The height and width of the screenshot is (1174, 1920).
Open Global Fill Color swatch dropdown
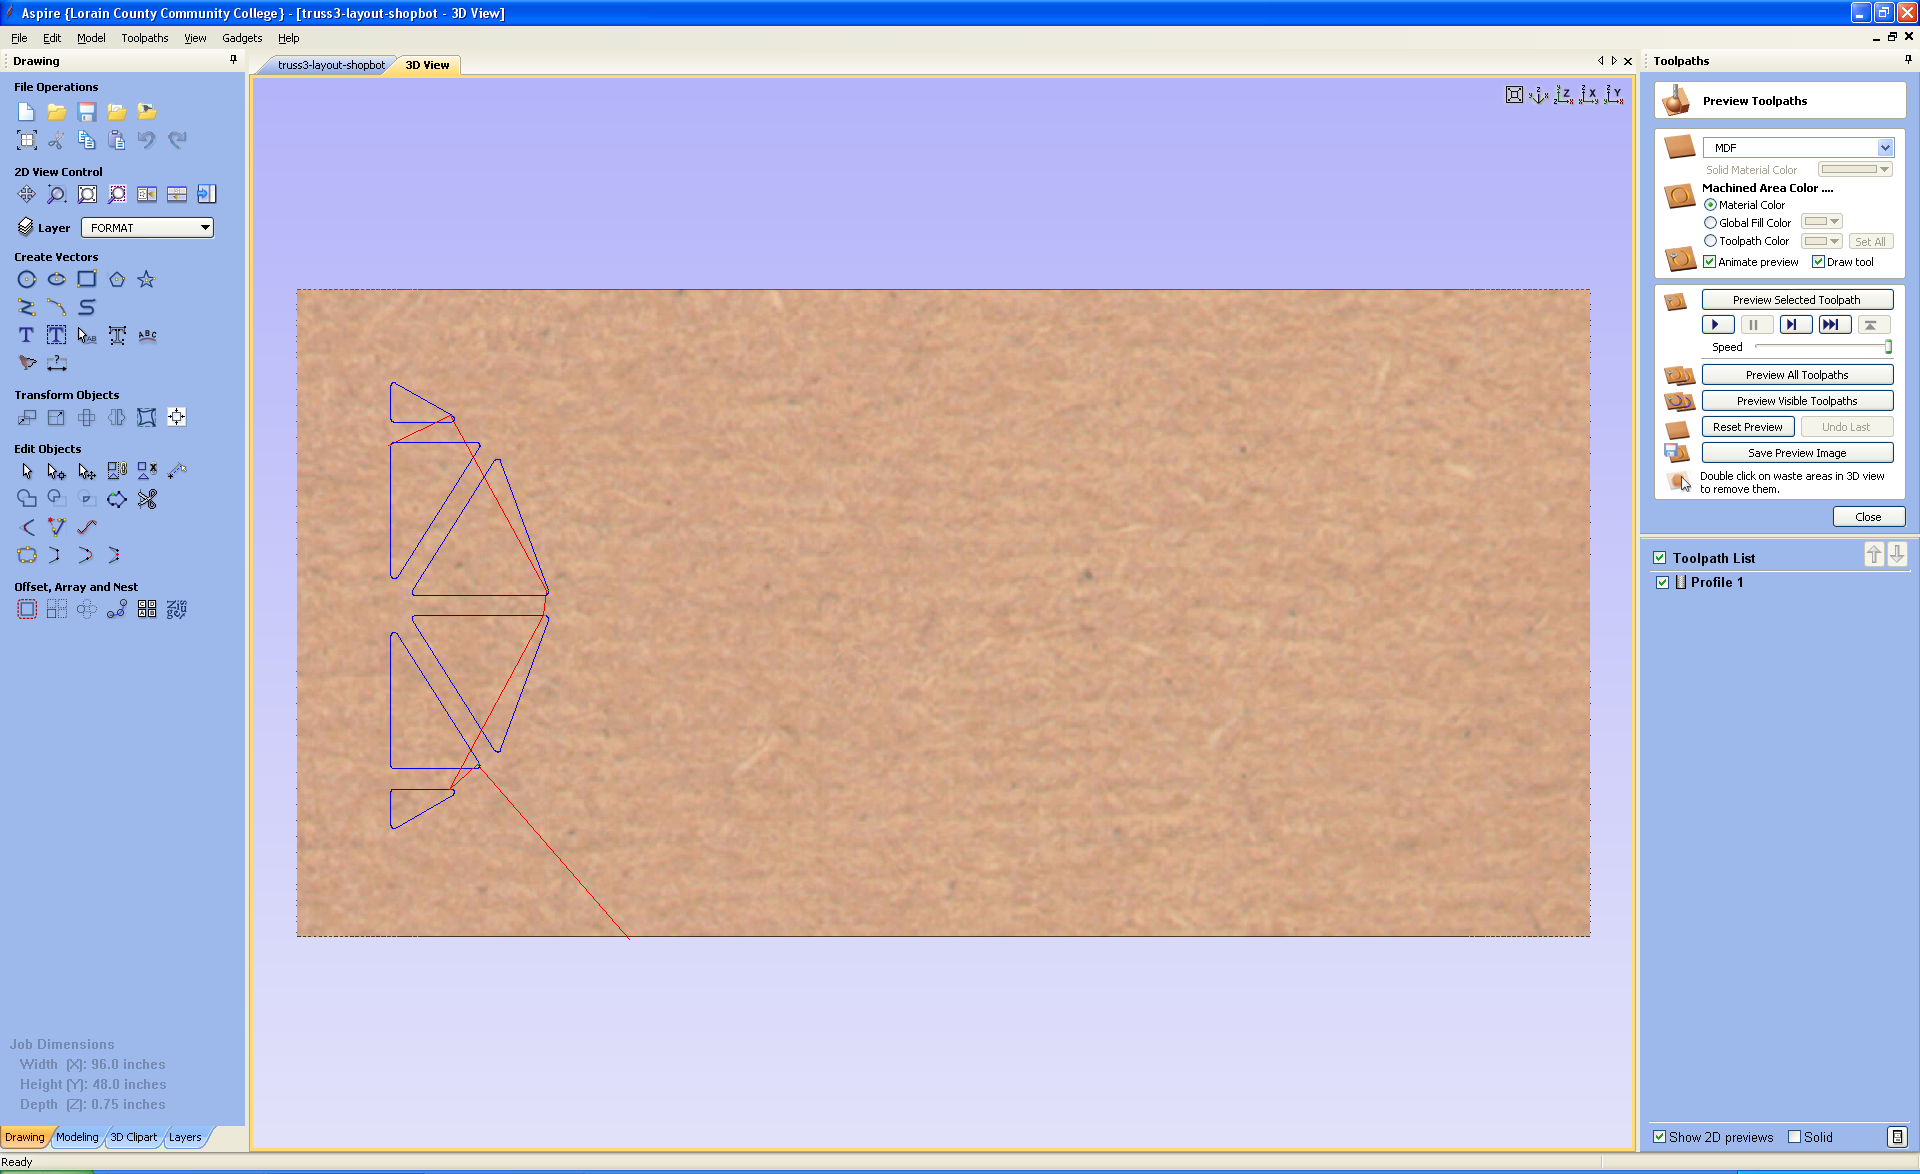[1821, 222]
